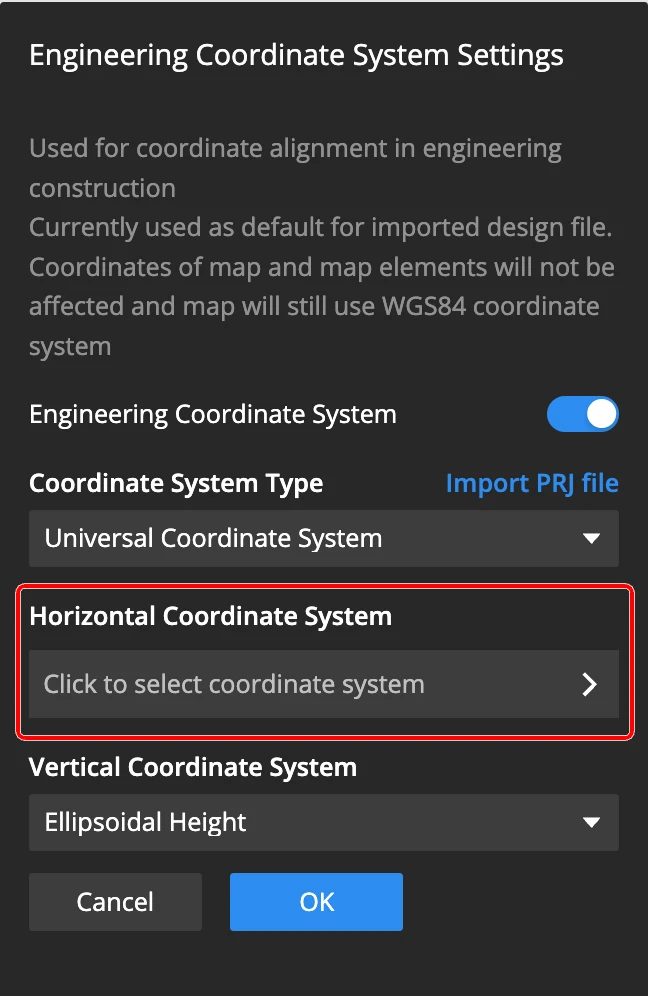Viewport: 648px width, 996px height.
Task: Click the Universal Coordinate System text
Action: click(213, 538)
